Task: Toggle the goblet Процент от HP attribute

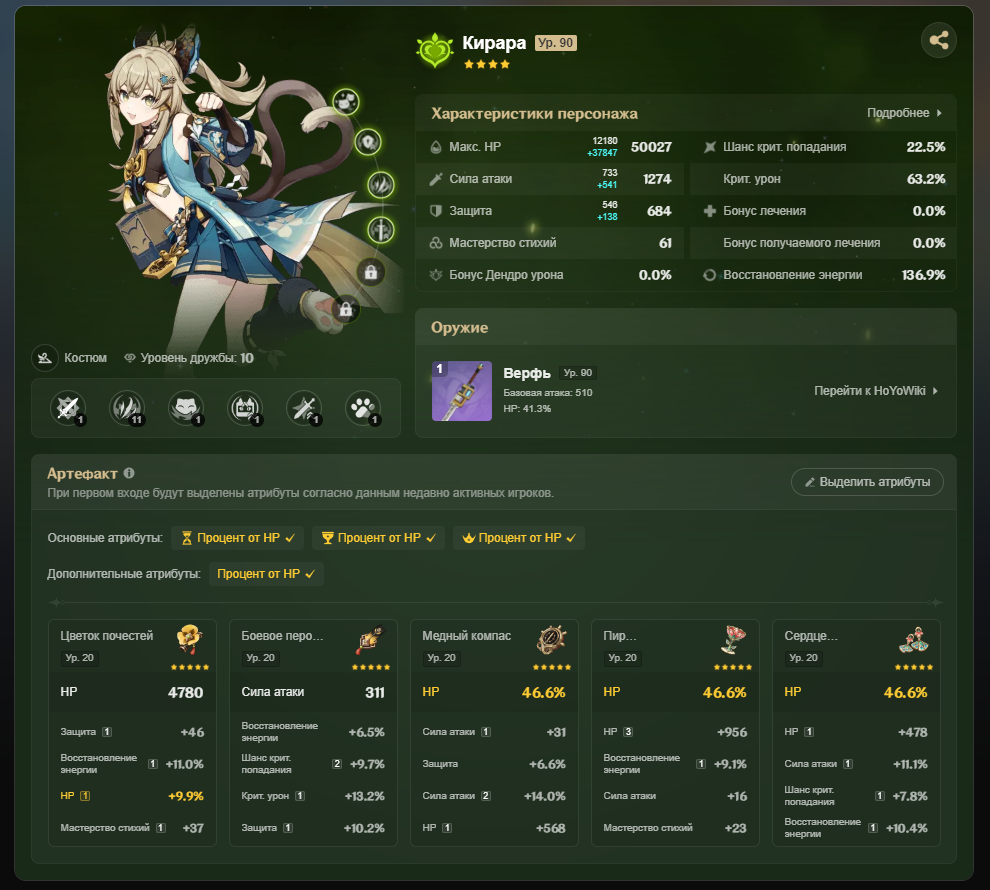Action: [x=378, y=538]
